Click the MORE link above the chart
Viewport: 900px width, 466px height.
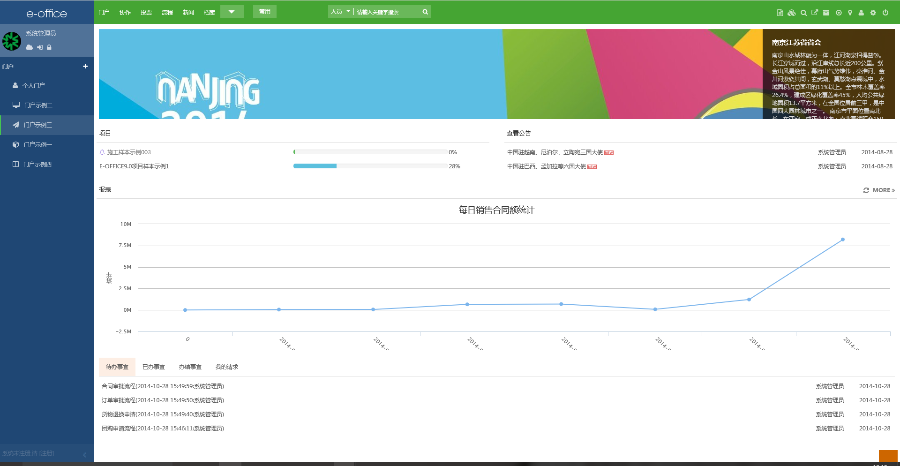click(883, 190)
